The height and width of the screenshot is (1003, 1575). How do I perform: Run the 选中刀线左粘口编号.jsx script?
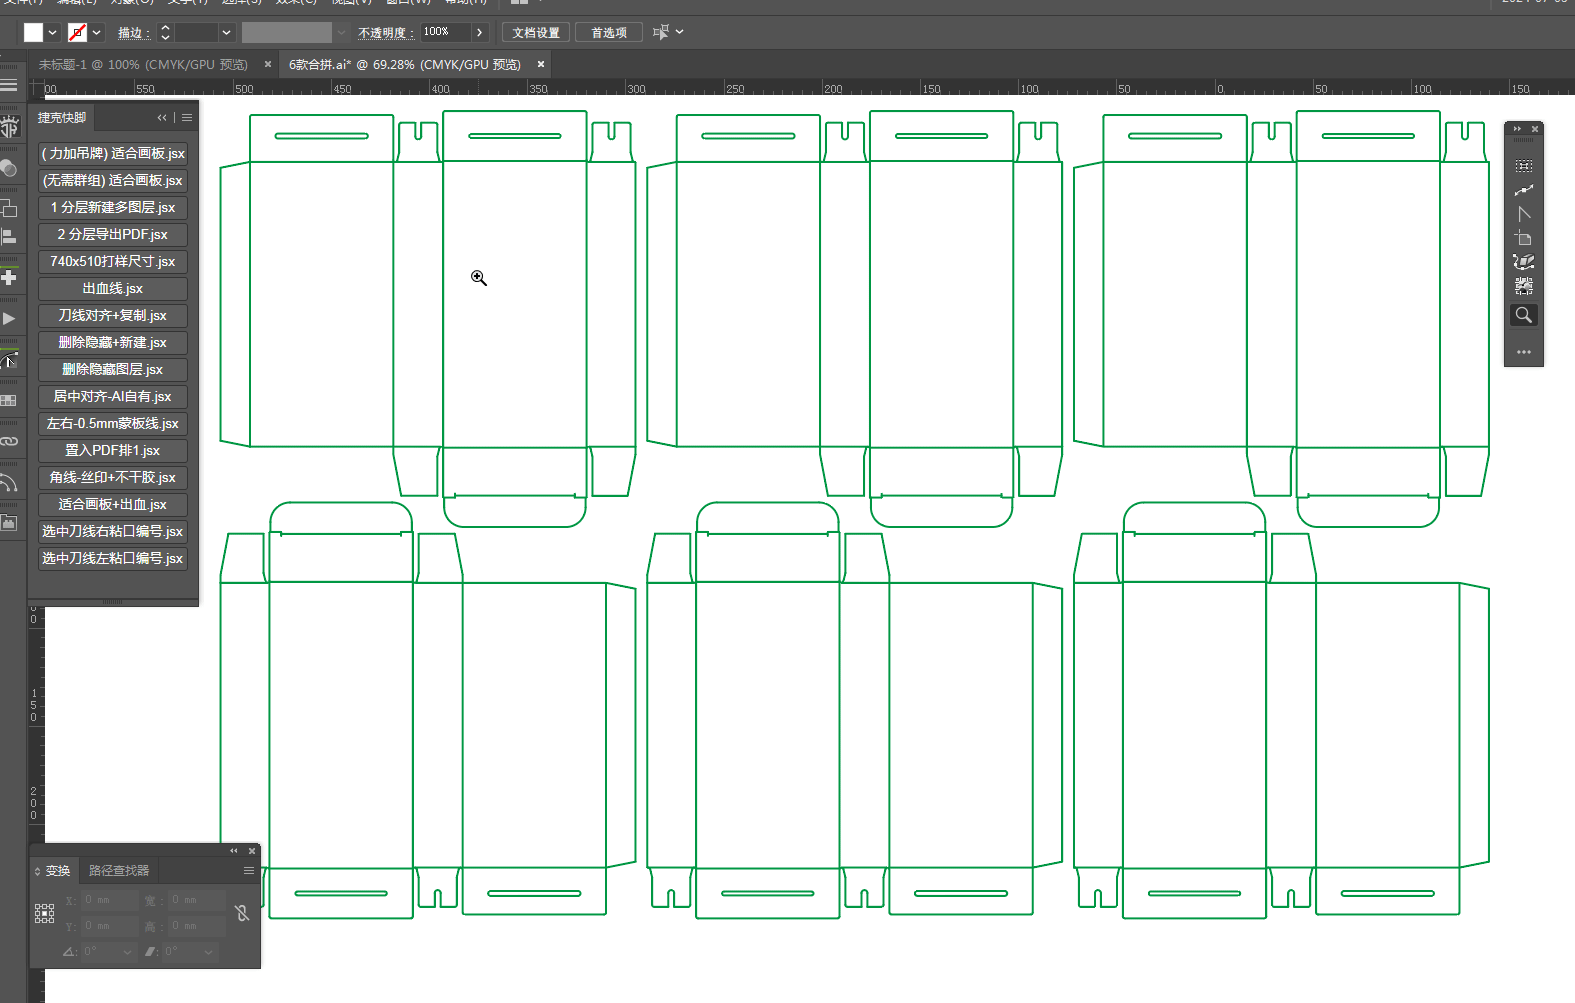[x=113, y=558]
